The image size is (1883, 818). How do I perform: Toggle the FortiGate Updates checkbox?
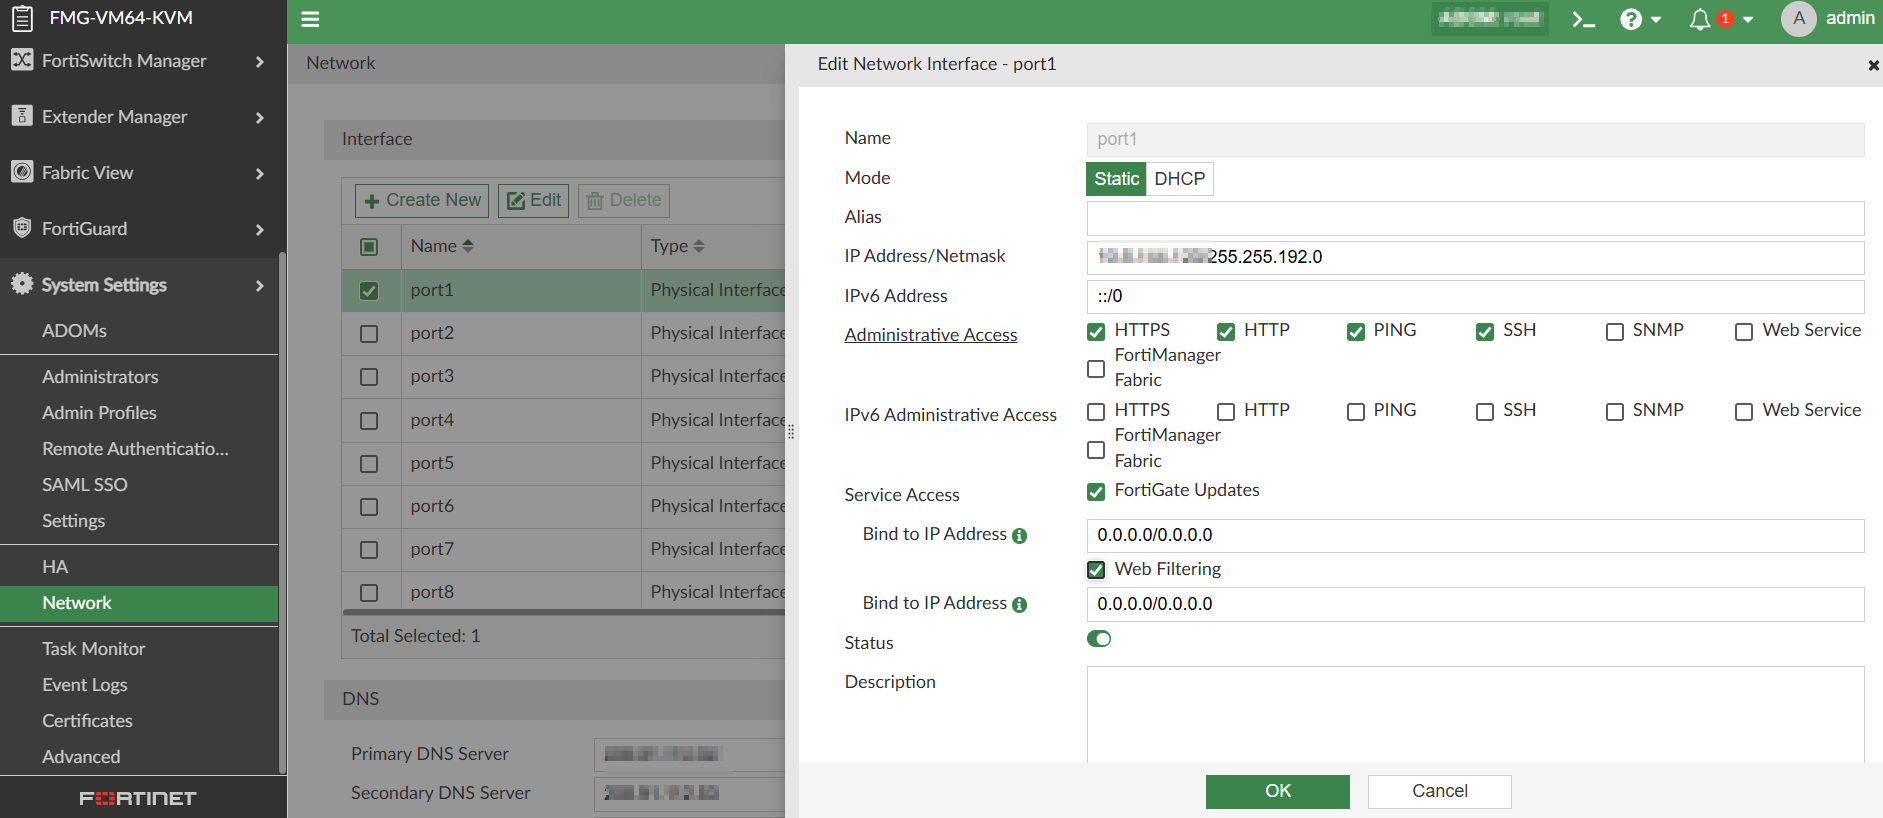[x=1096, y=491]
